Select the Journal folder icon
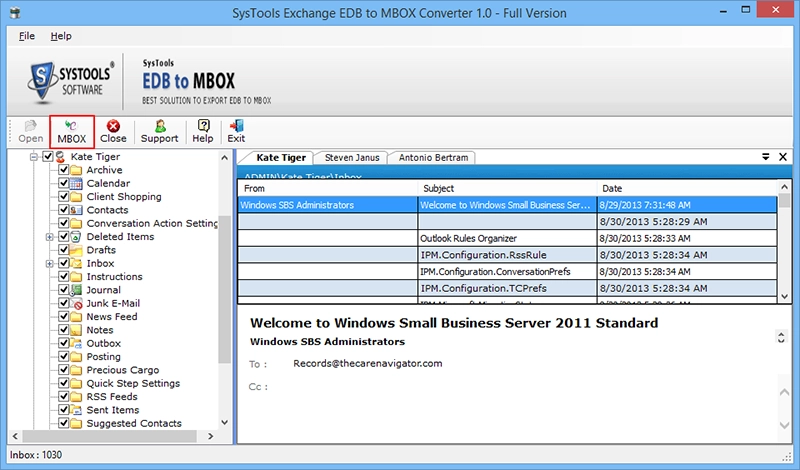This screenshot has height=470, width=800. [76, 290]
